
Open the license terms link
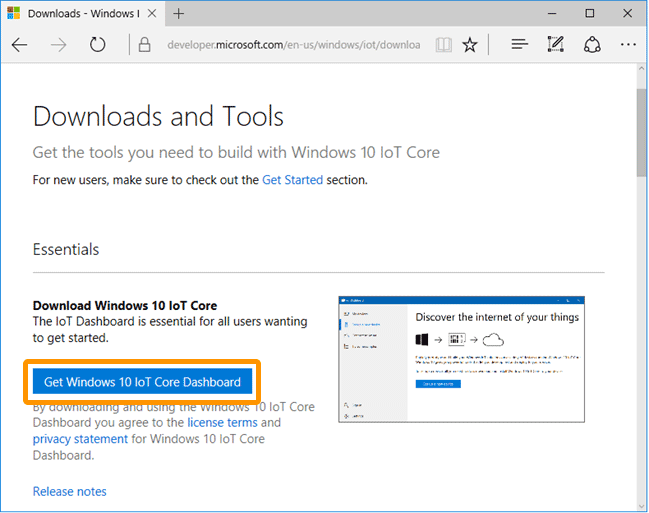(222, 422)
